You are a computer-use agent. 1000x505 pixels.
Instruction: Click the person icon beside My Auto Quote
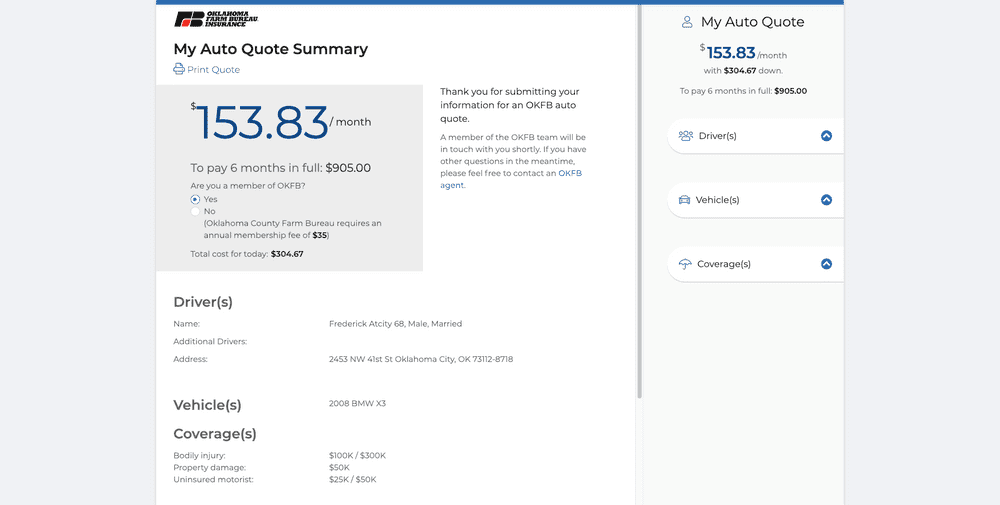[x=687, y=22]
